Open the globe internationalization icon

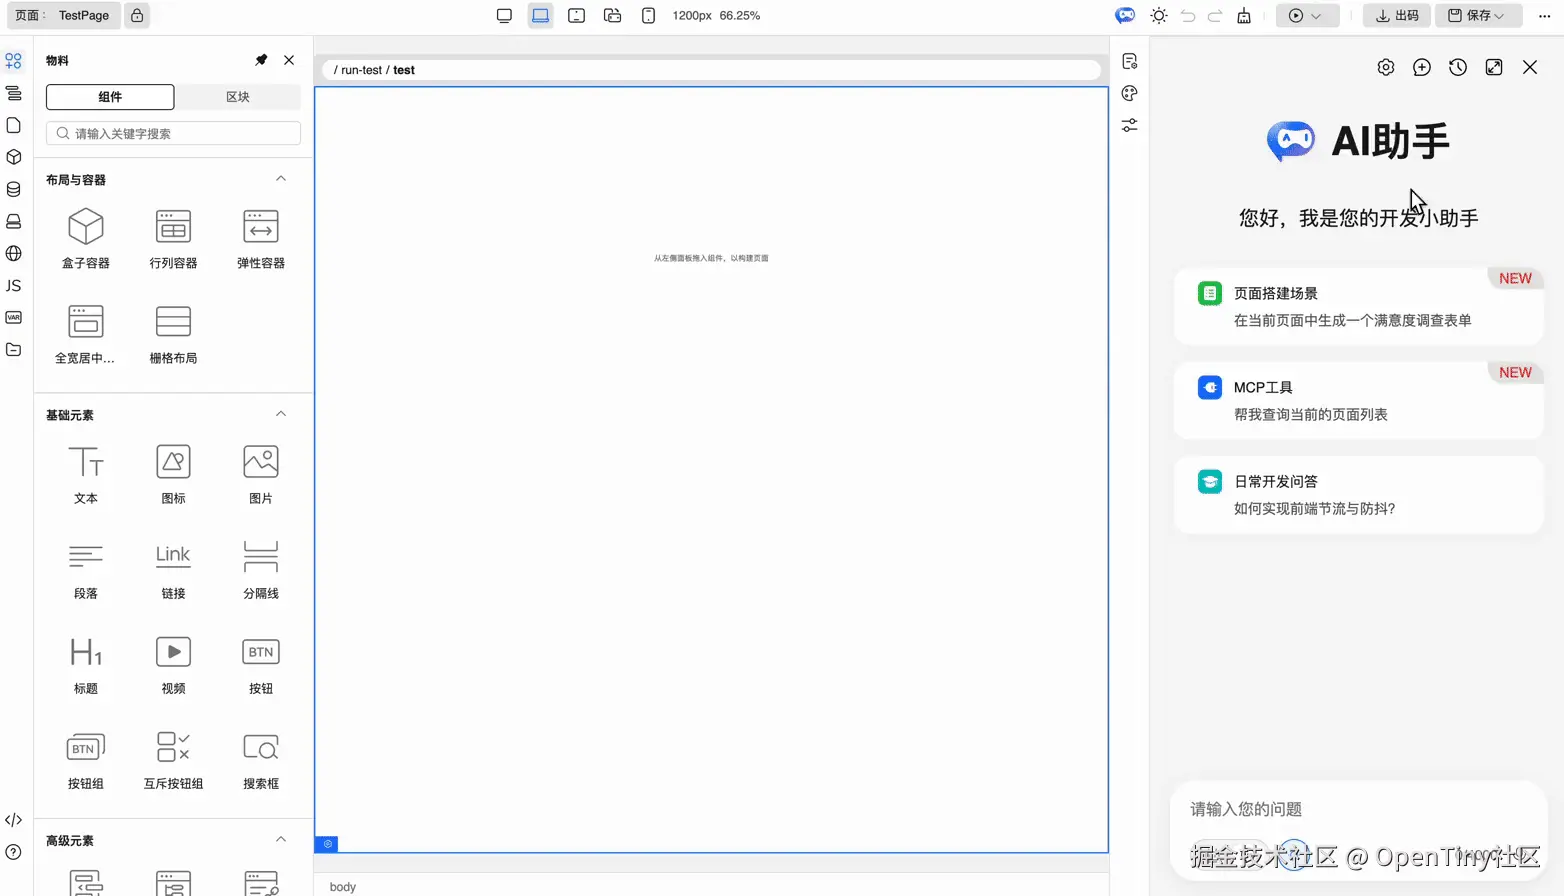(13, 253)
